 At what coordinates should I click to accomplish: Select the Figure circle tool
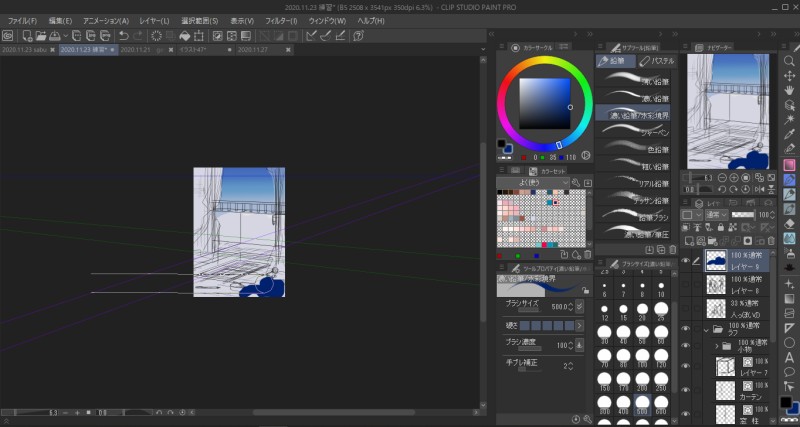click(x=789, y=342)
